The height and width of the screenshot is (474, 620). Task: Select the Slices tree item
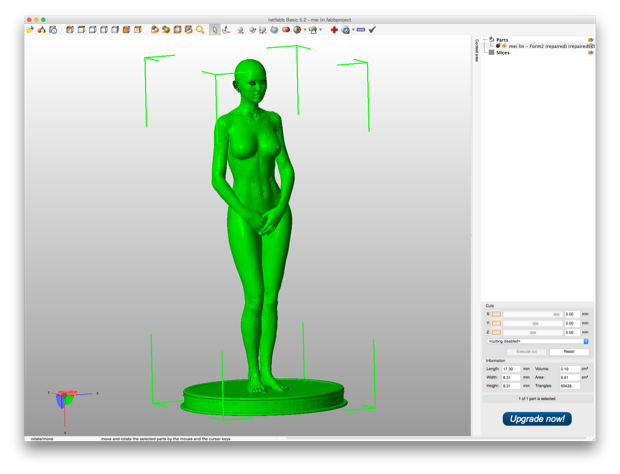click(503, 53)
